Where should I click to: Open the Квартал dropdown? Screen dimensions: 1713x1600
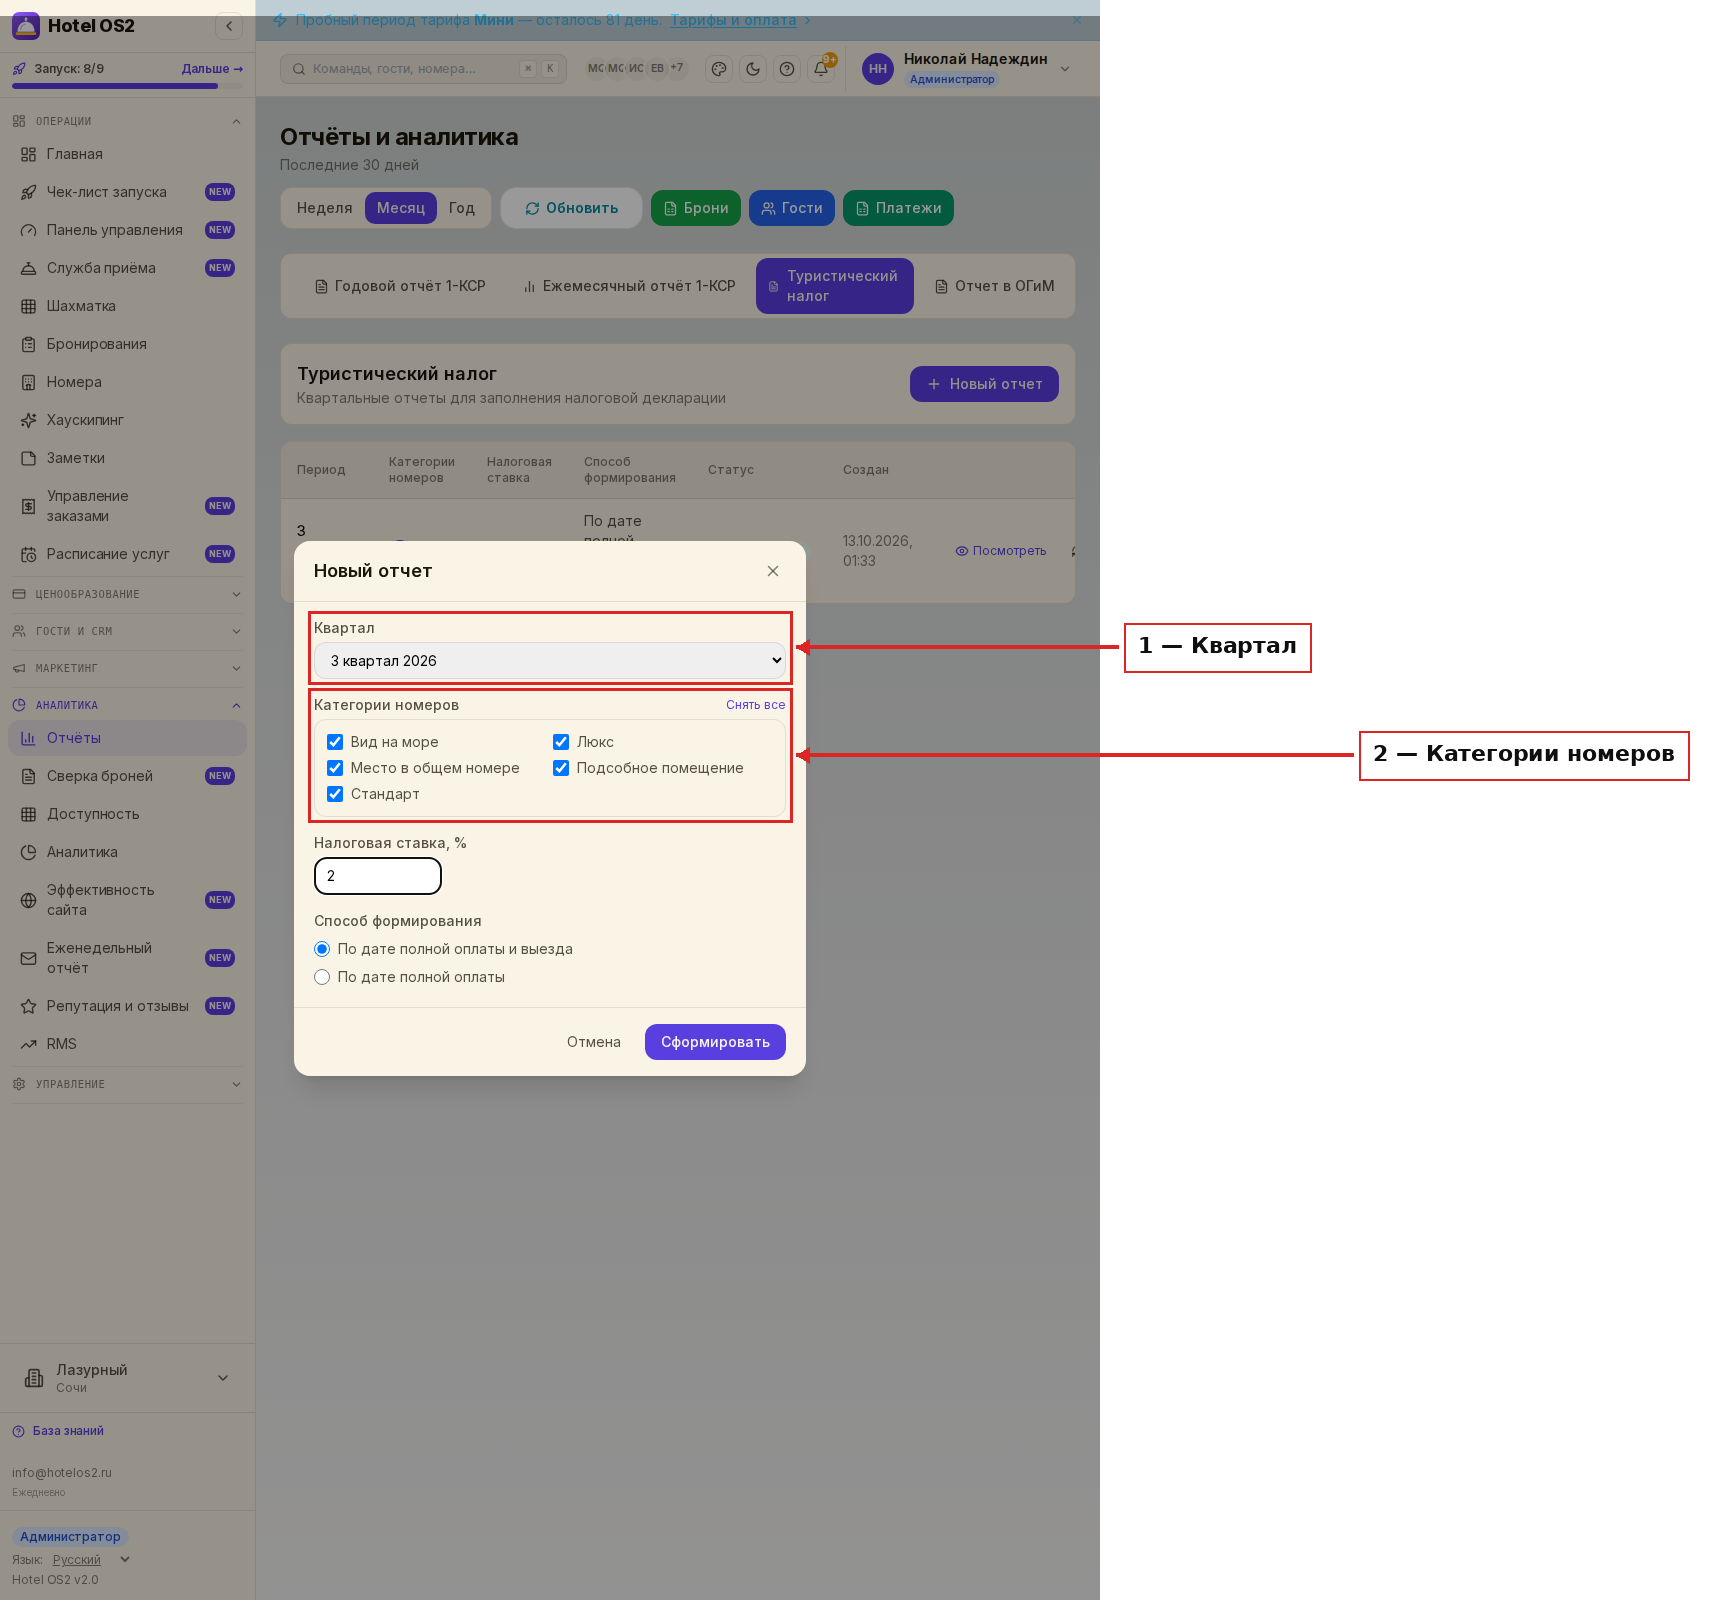click(550, 661)
